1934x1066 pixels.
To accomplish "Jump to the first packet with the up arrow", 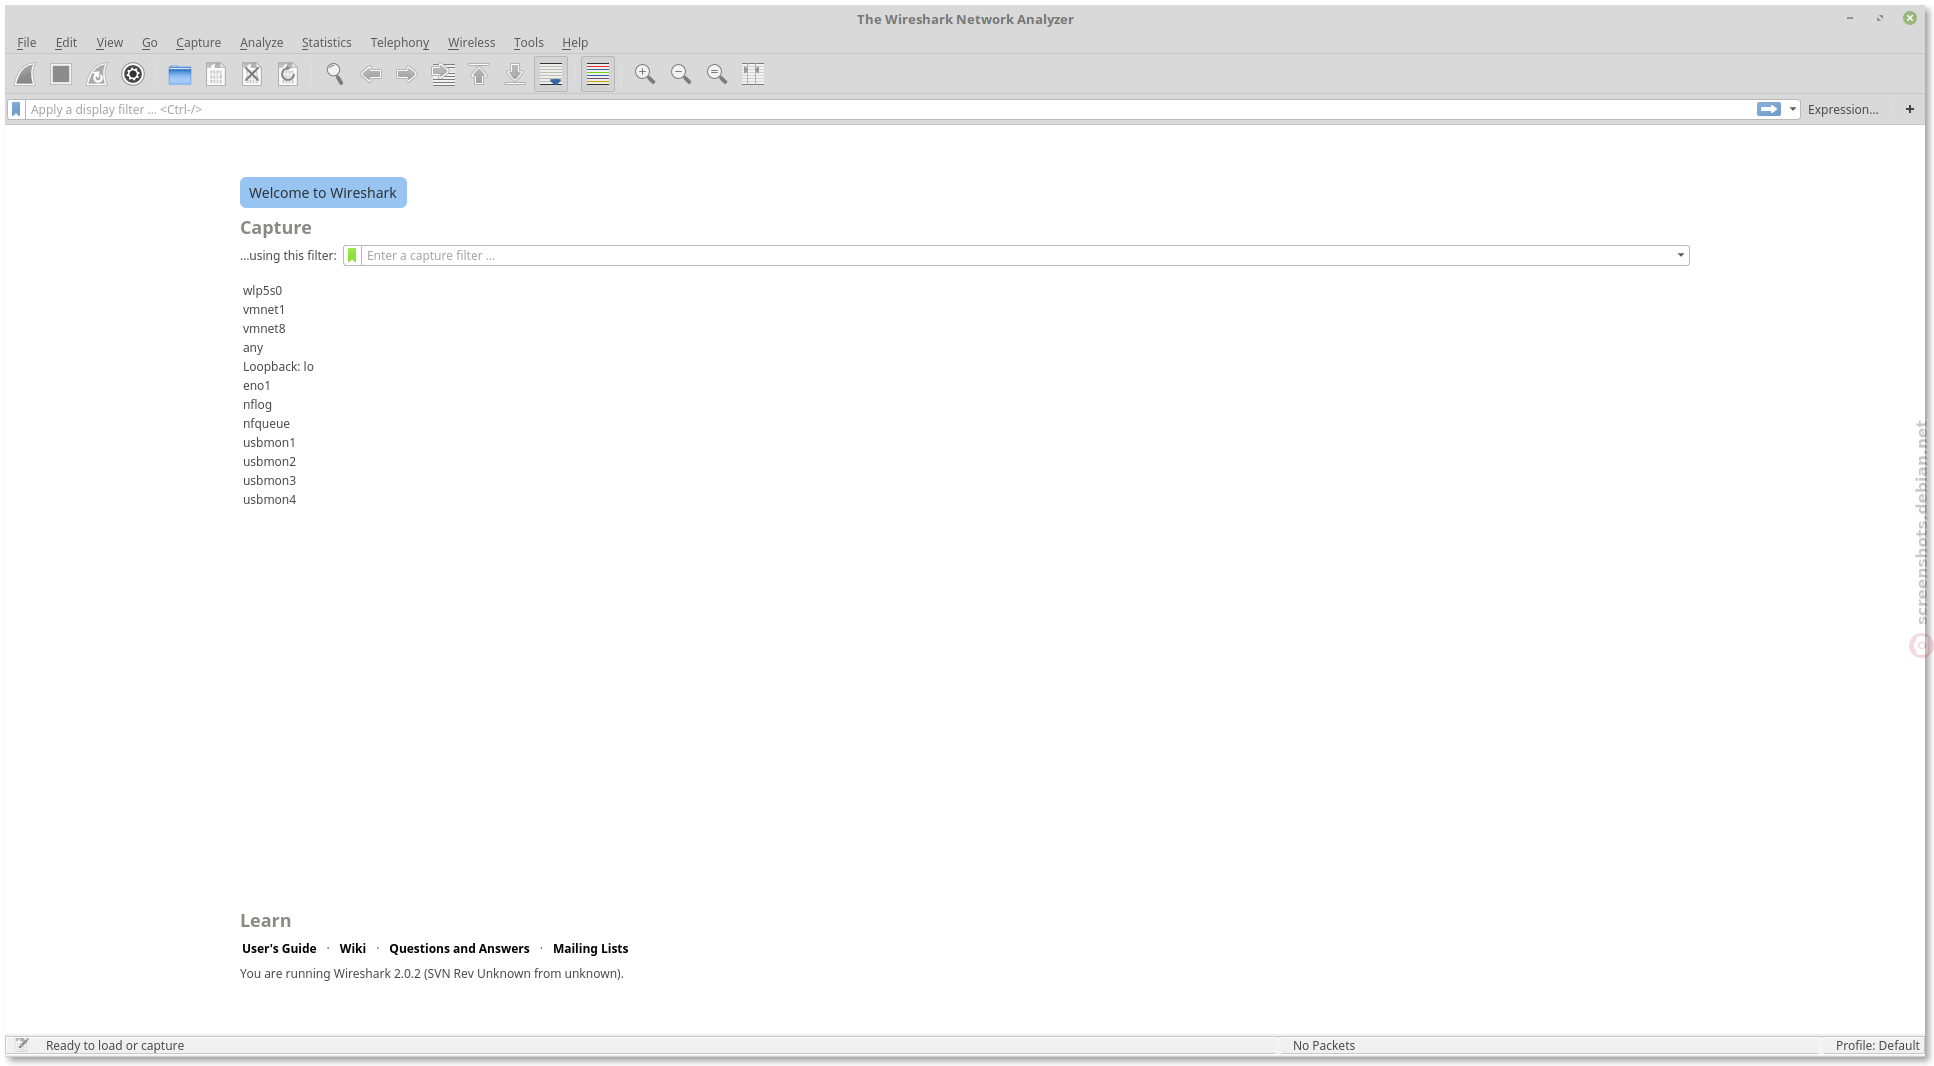I will (x=479, y=74).
